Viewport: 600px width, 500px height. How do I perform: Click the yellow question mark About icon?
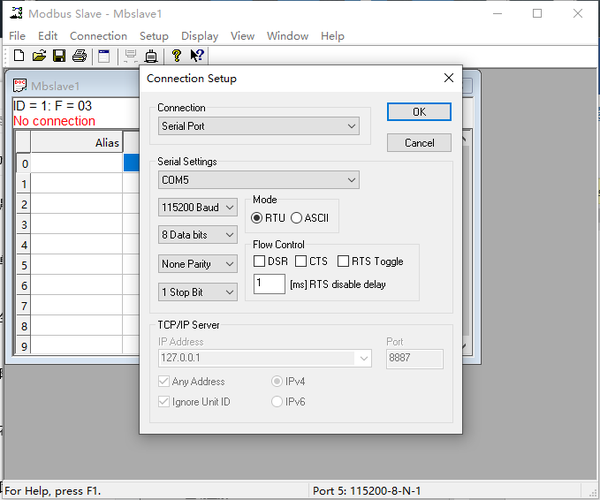(176, 56)
